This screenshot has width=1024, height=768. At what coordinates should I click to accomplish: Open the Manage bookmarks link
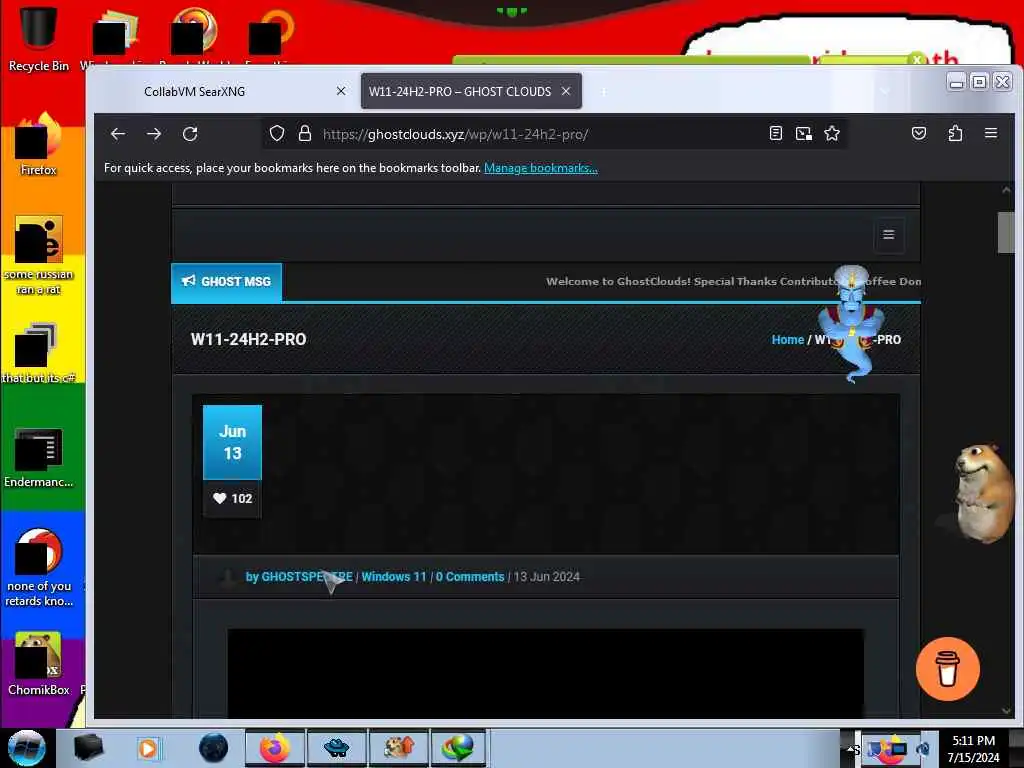[541, 168]
